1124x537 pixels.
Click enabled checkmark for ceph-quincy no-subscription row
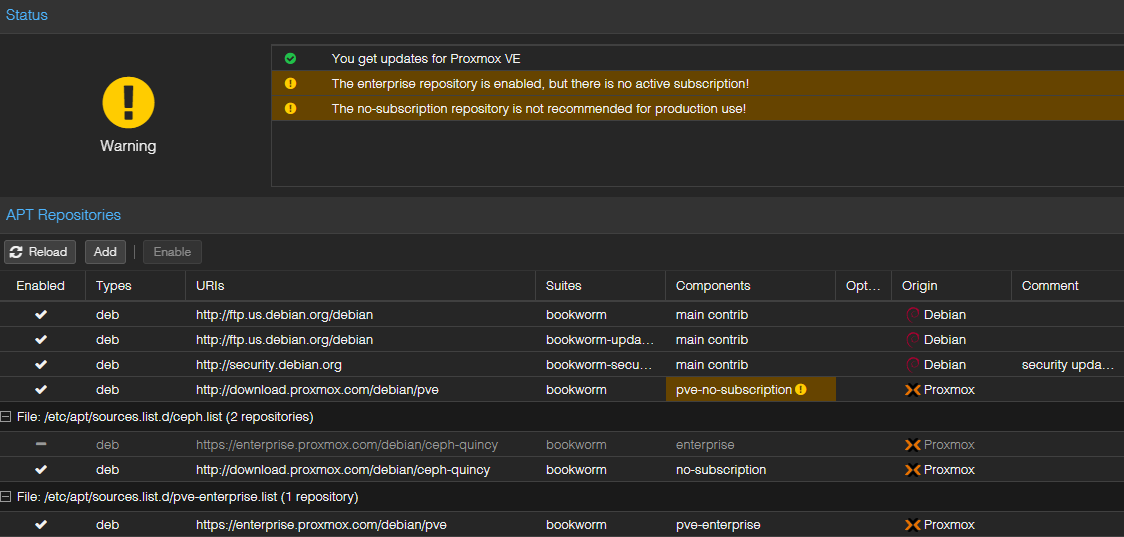(41, 470)
